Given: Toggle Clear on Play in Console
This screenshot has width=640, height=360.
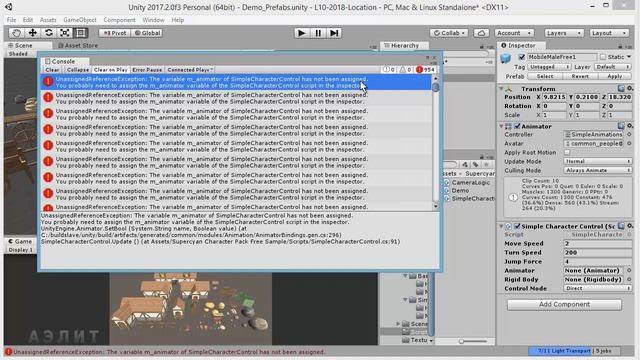Looking at the screenshot, I should coord(111,70).
